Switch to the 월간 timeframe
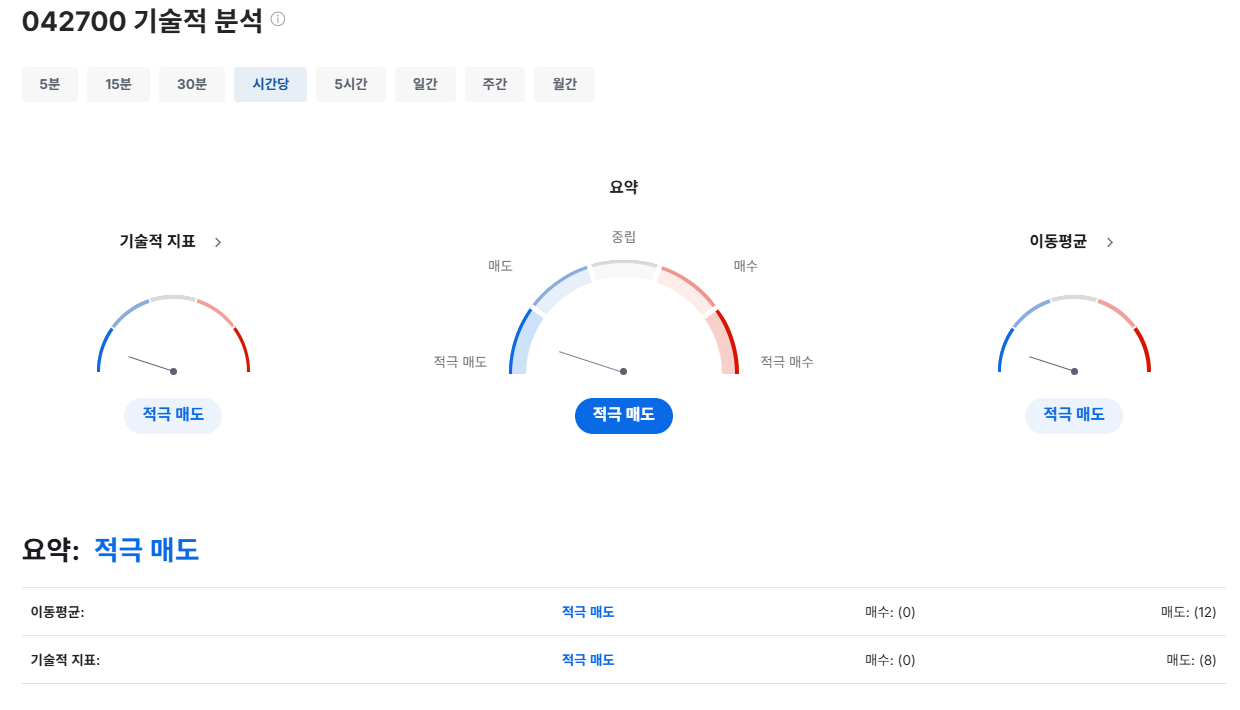 click(x=564, y=84)
